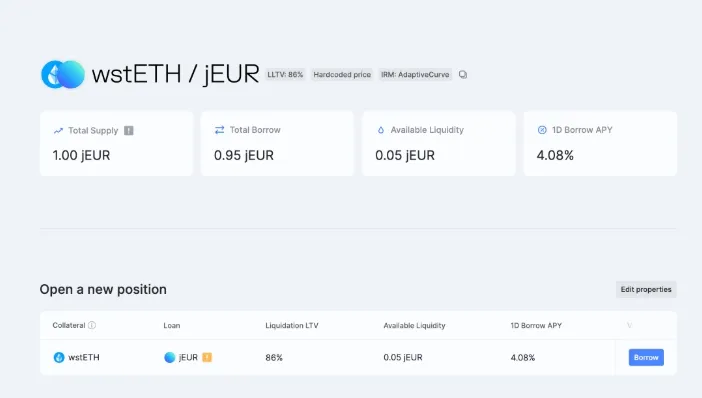702x398 pixels.
Task: Click the Total Supply warning badge icon
Action: tap(128, 130)
